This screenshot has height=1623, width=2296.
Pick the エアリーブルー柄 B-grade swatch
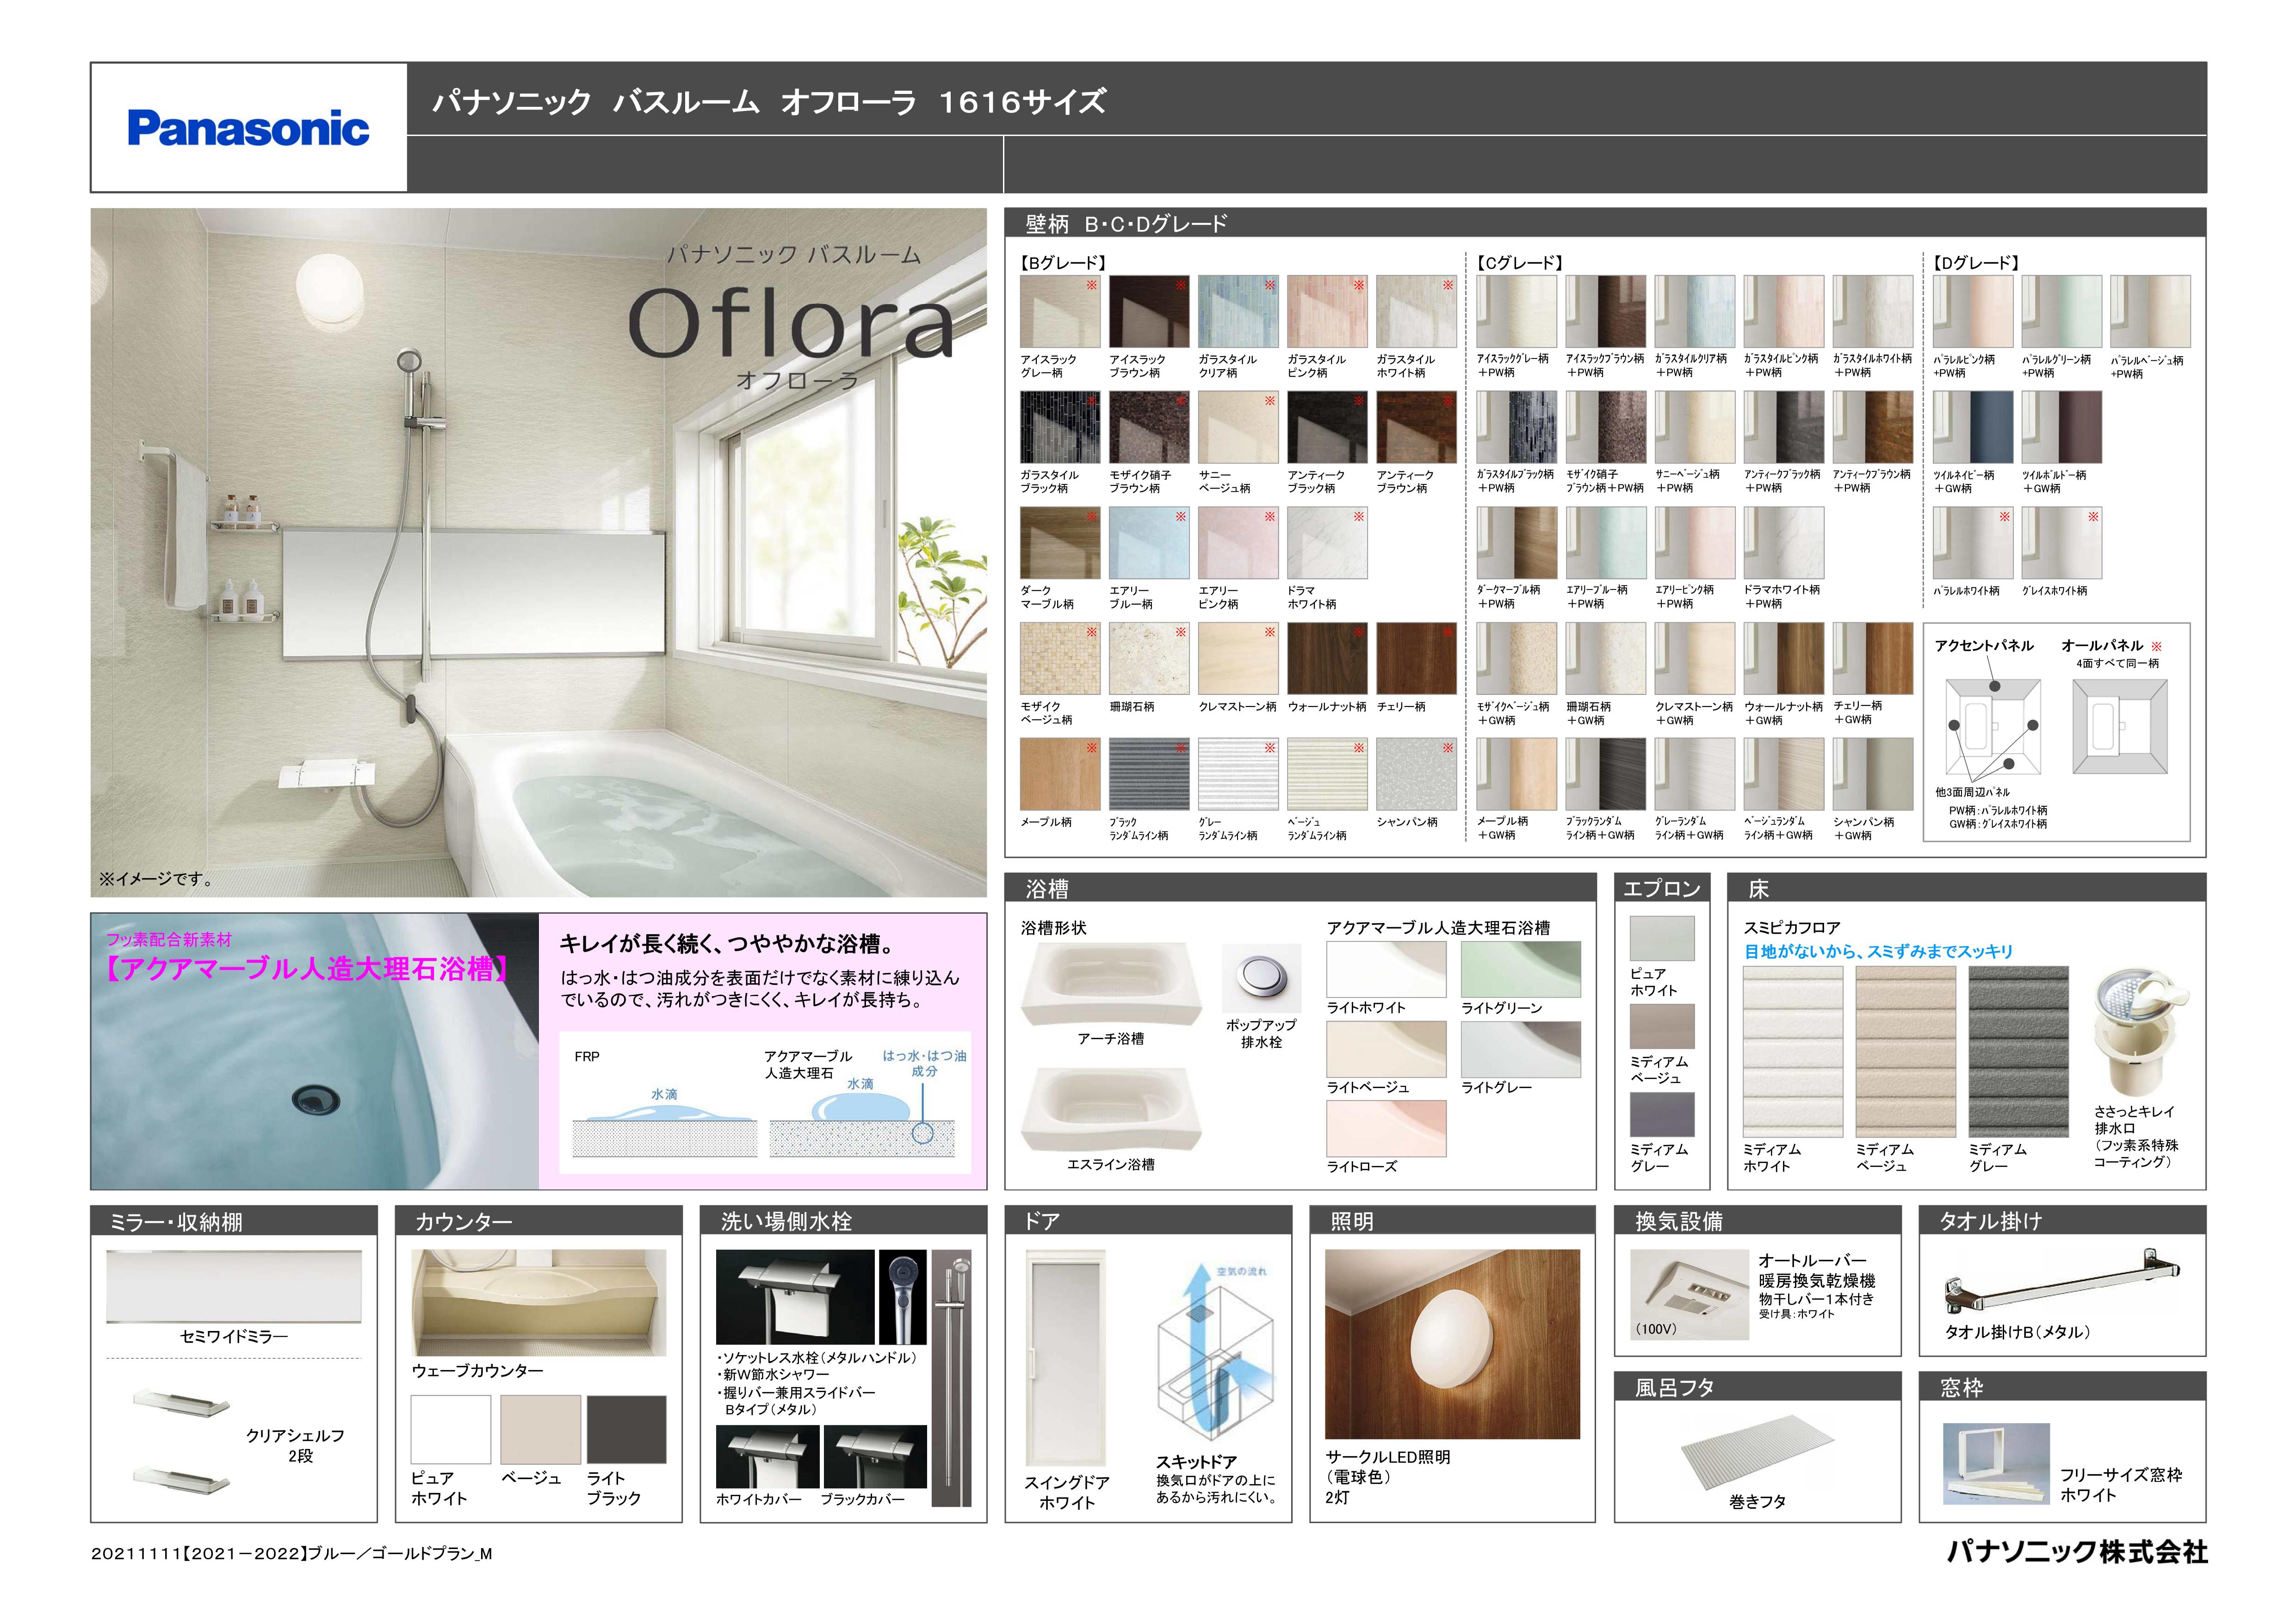1149,543
